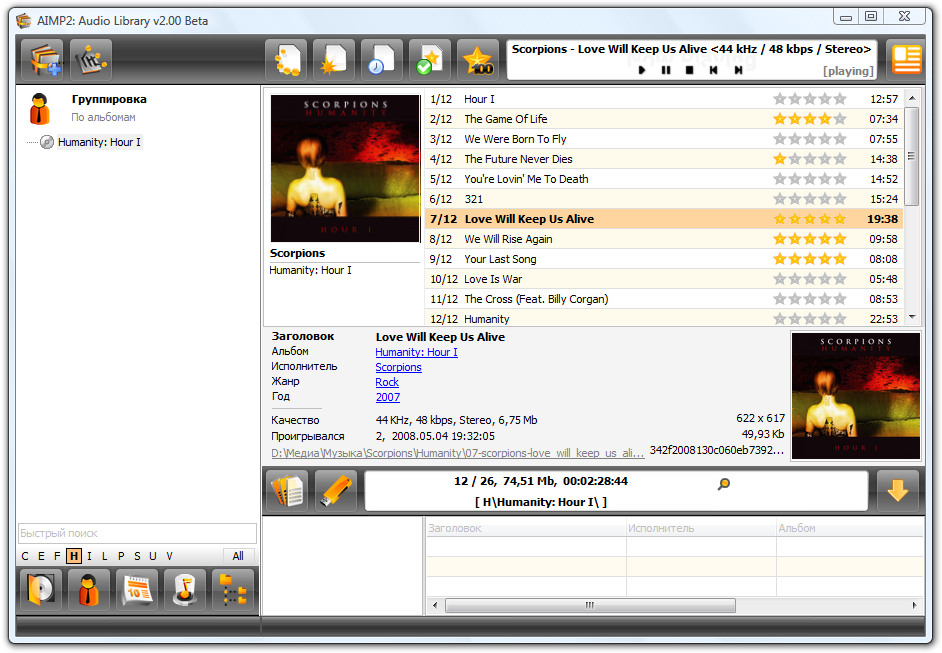The height and width of the screenshot is (653, 942).
Task: Select the track We Were Born To Fly
Action: pyautogui.click(x=663, y=139)
